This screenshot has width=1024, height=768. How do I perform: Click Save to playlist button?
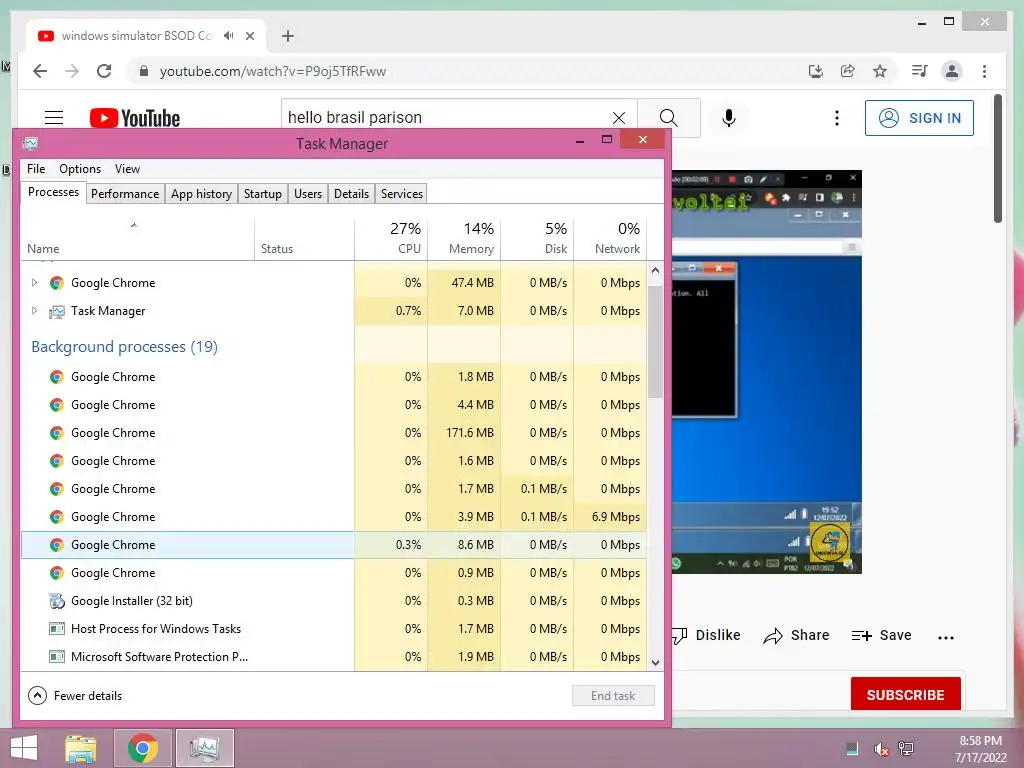(882, 635)
